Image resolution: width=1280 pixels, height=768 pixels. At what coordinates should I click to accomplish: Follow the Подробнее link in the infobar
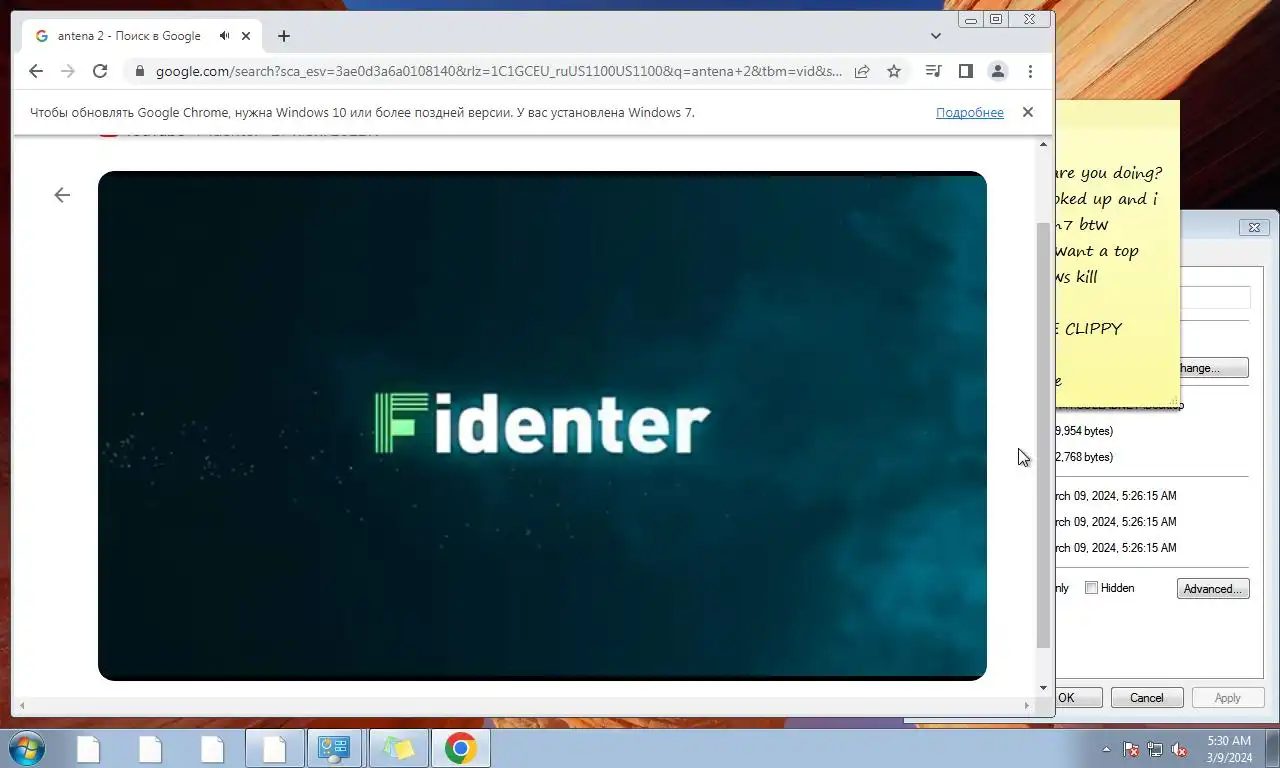970,113
